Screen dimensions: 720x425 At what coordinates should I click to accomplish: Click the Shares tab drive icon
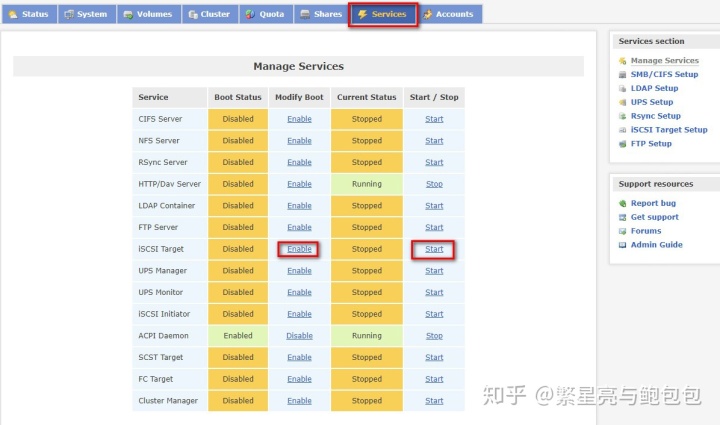(x=305, y=14)
